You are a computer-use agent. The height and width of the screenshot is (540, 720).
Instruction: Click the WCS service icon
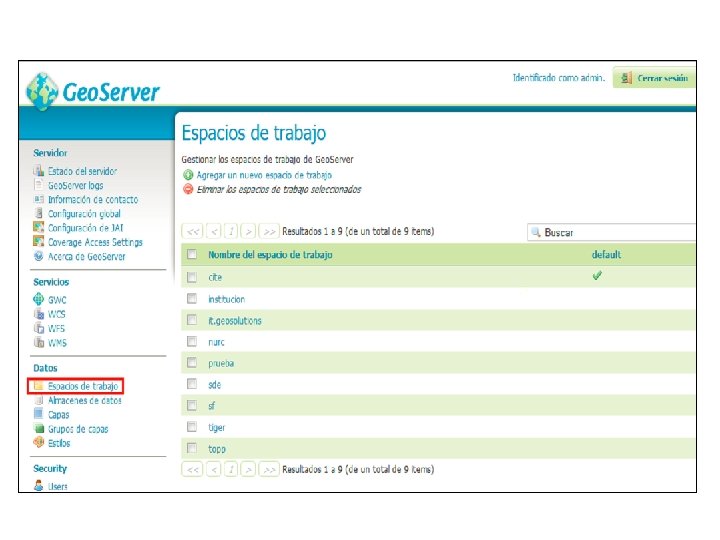click(x=39, y=314)
